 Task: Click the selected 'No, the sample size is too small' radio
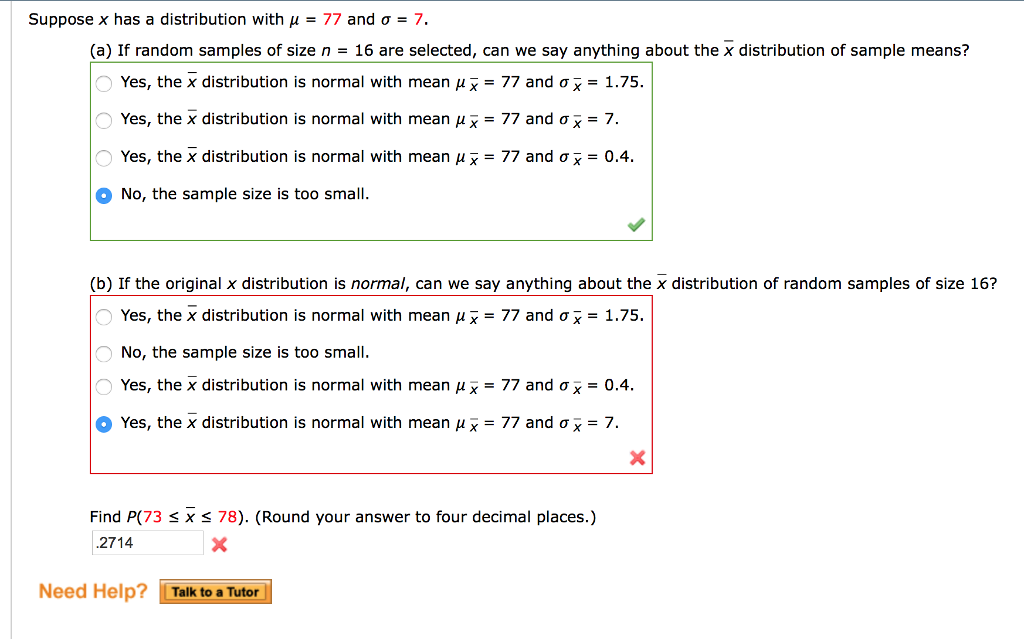pos(104,193)
